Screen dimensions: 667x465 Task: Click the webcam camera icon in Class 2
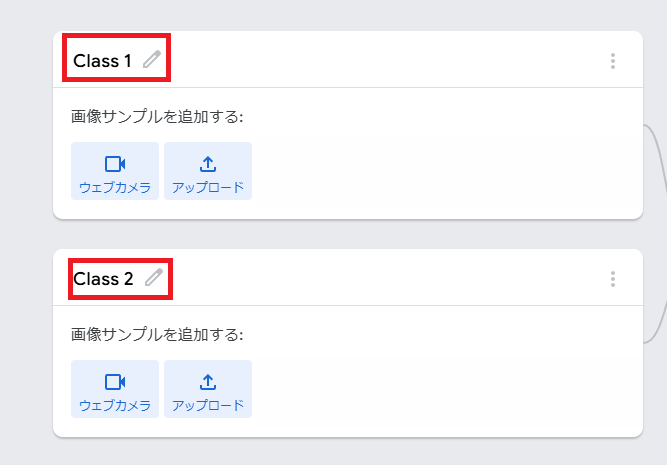click(115, 382)
